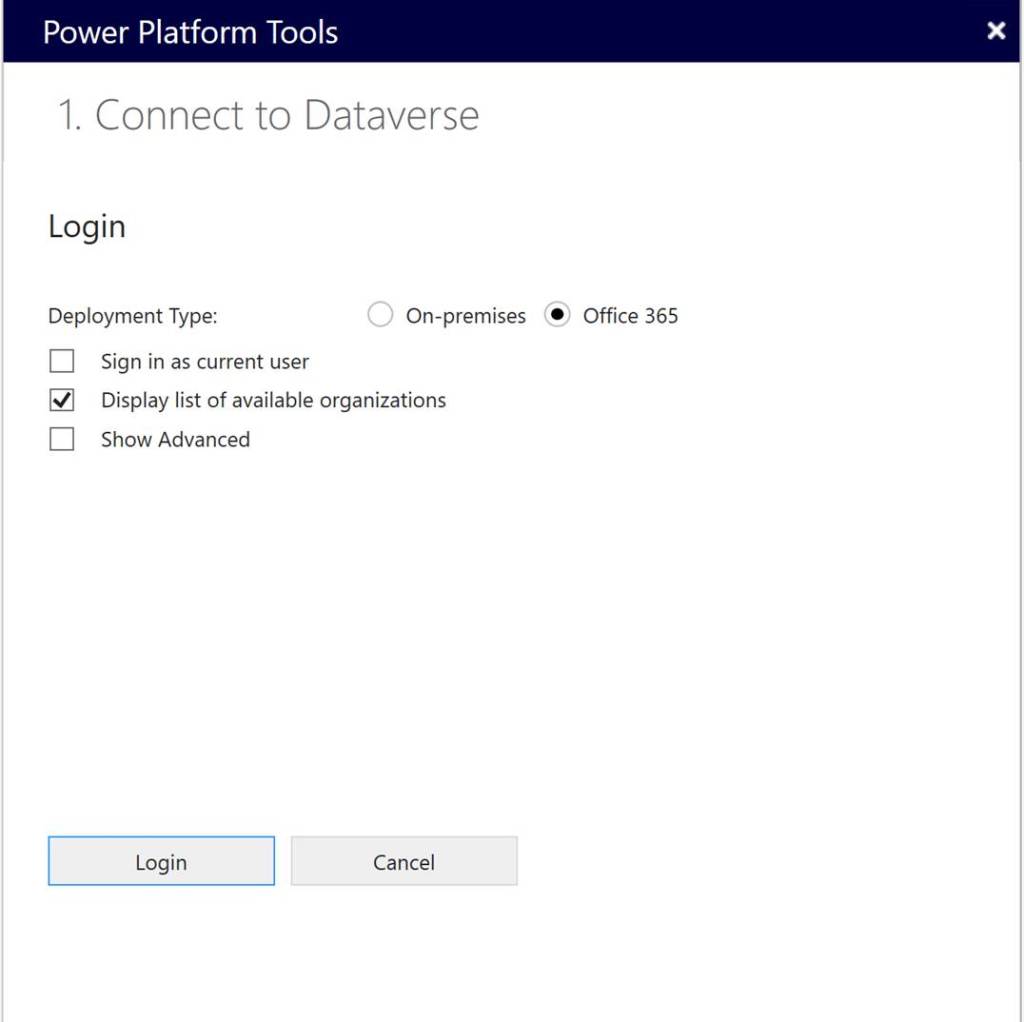Click the 'Show Advanced' label text
Viewport: 1024px width, 1022px height.
coord(175,440)
